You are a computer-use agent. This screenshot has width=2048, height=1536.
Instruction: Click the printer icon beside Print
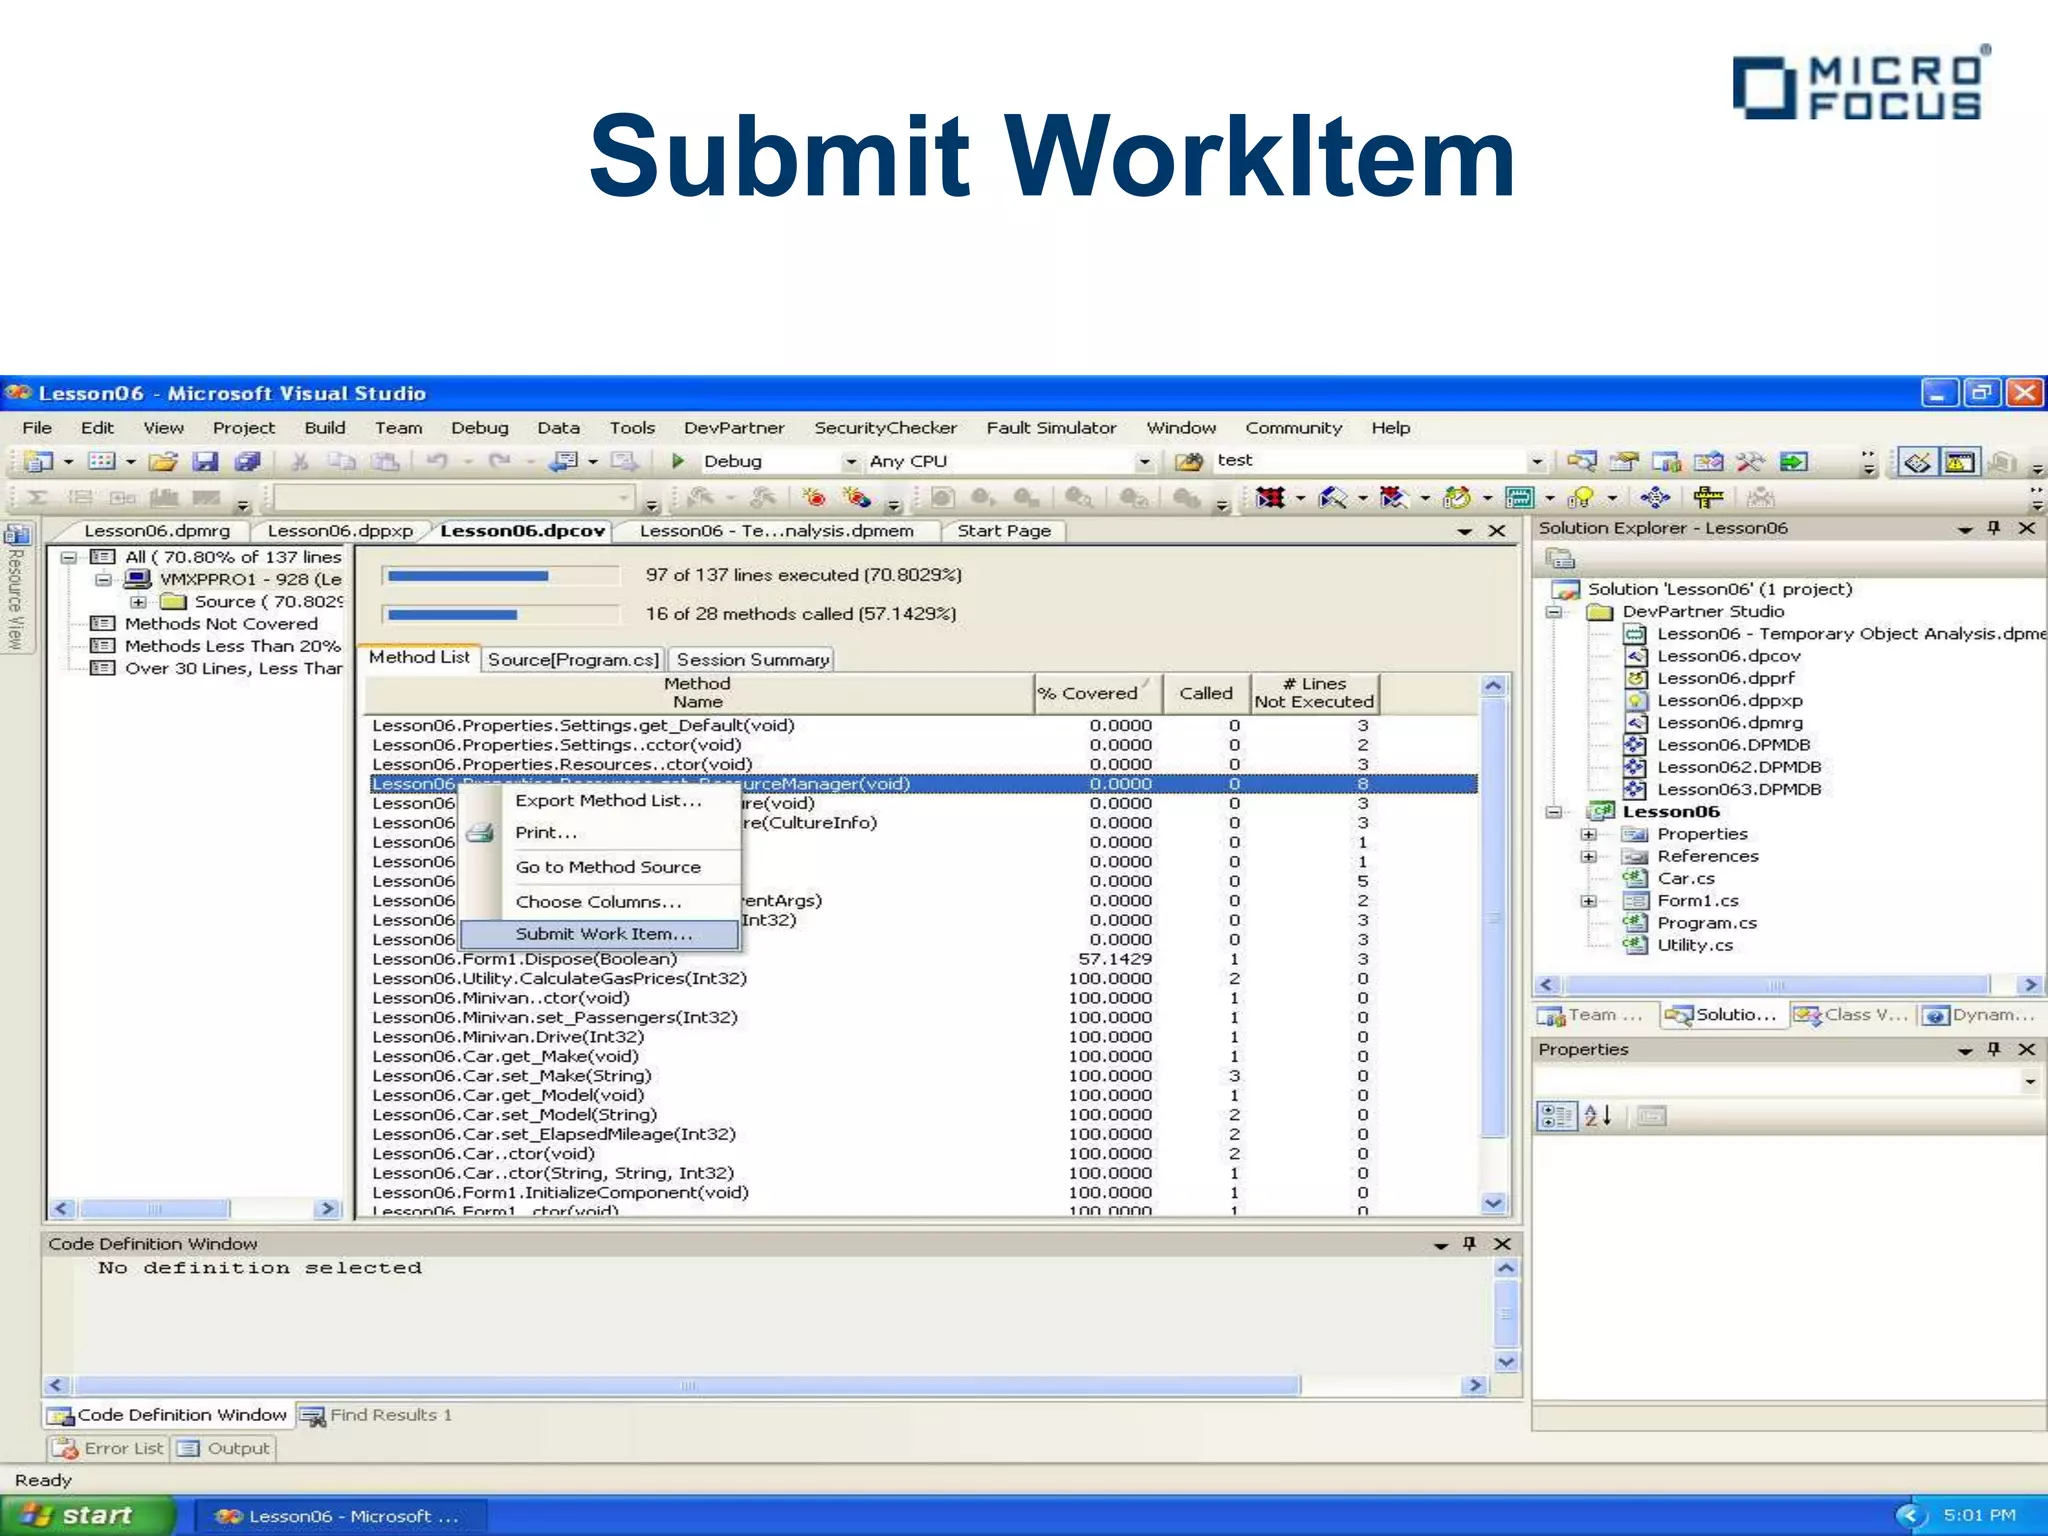[480, 832]
